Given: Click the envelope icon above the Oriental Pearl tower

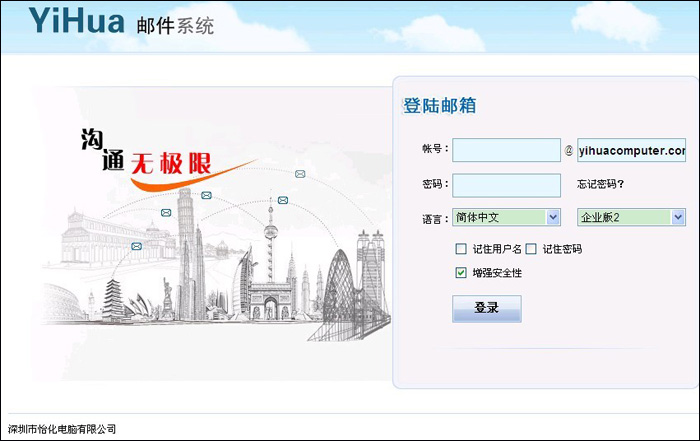Looking at the screenshot, I should point(283,201).
